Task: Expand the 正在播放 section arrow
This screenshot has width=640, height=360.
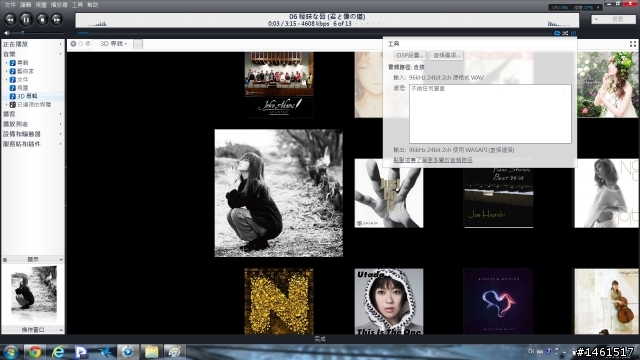Action: tap(60, 44)
